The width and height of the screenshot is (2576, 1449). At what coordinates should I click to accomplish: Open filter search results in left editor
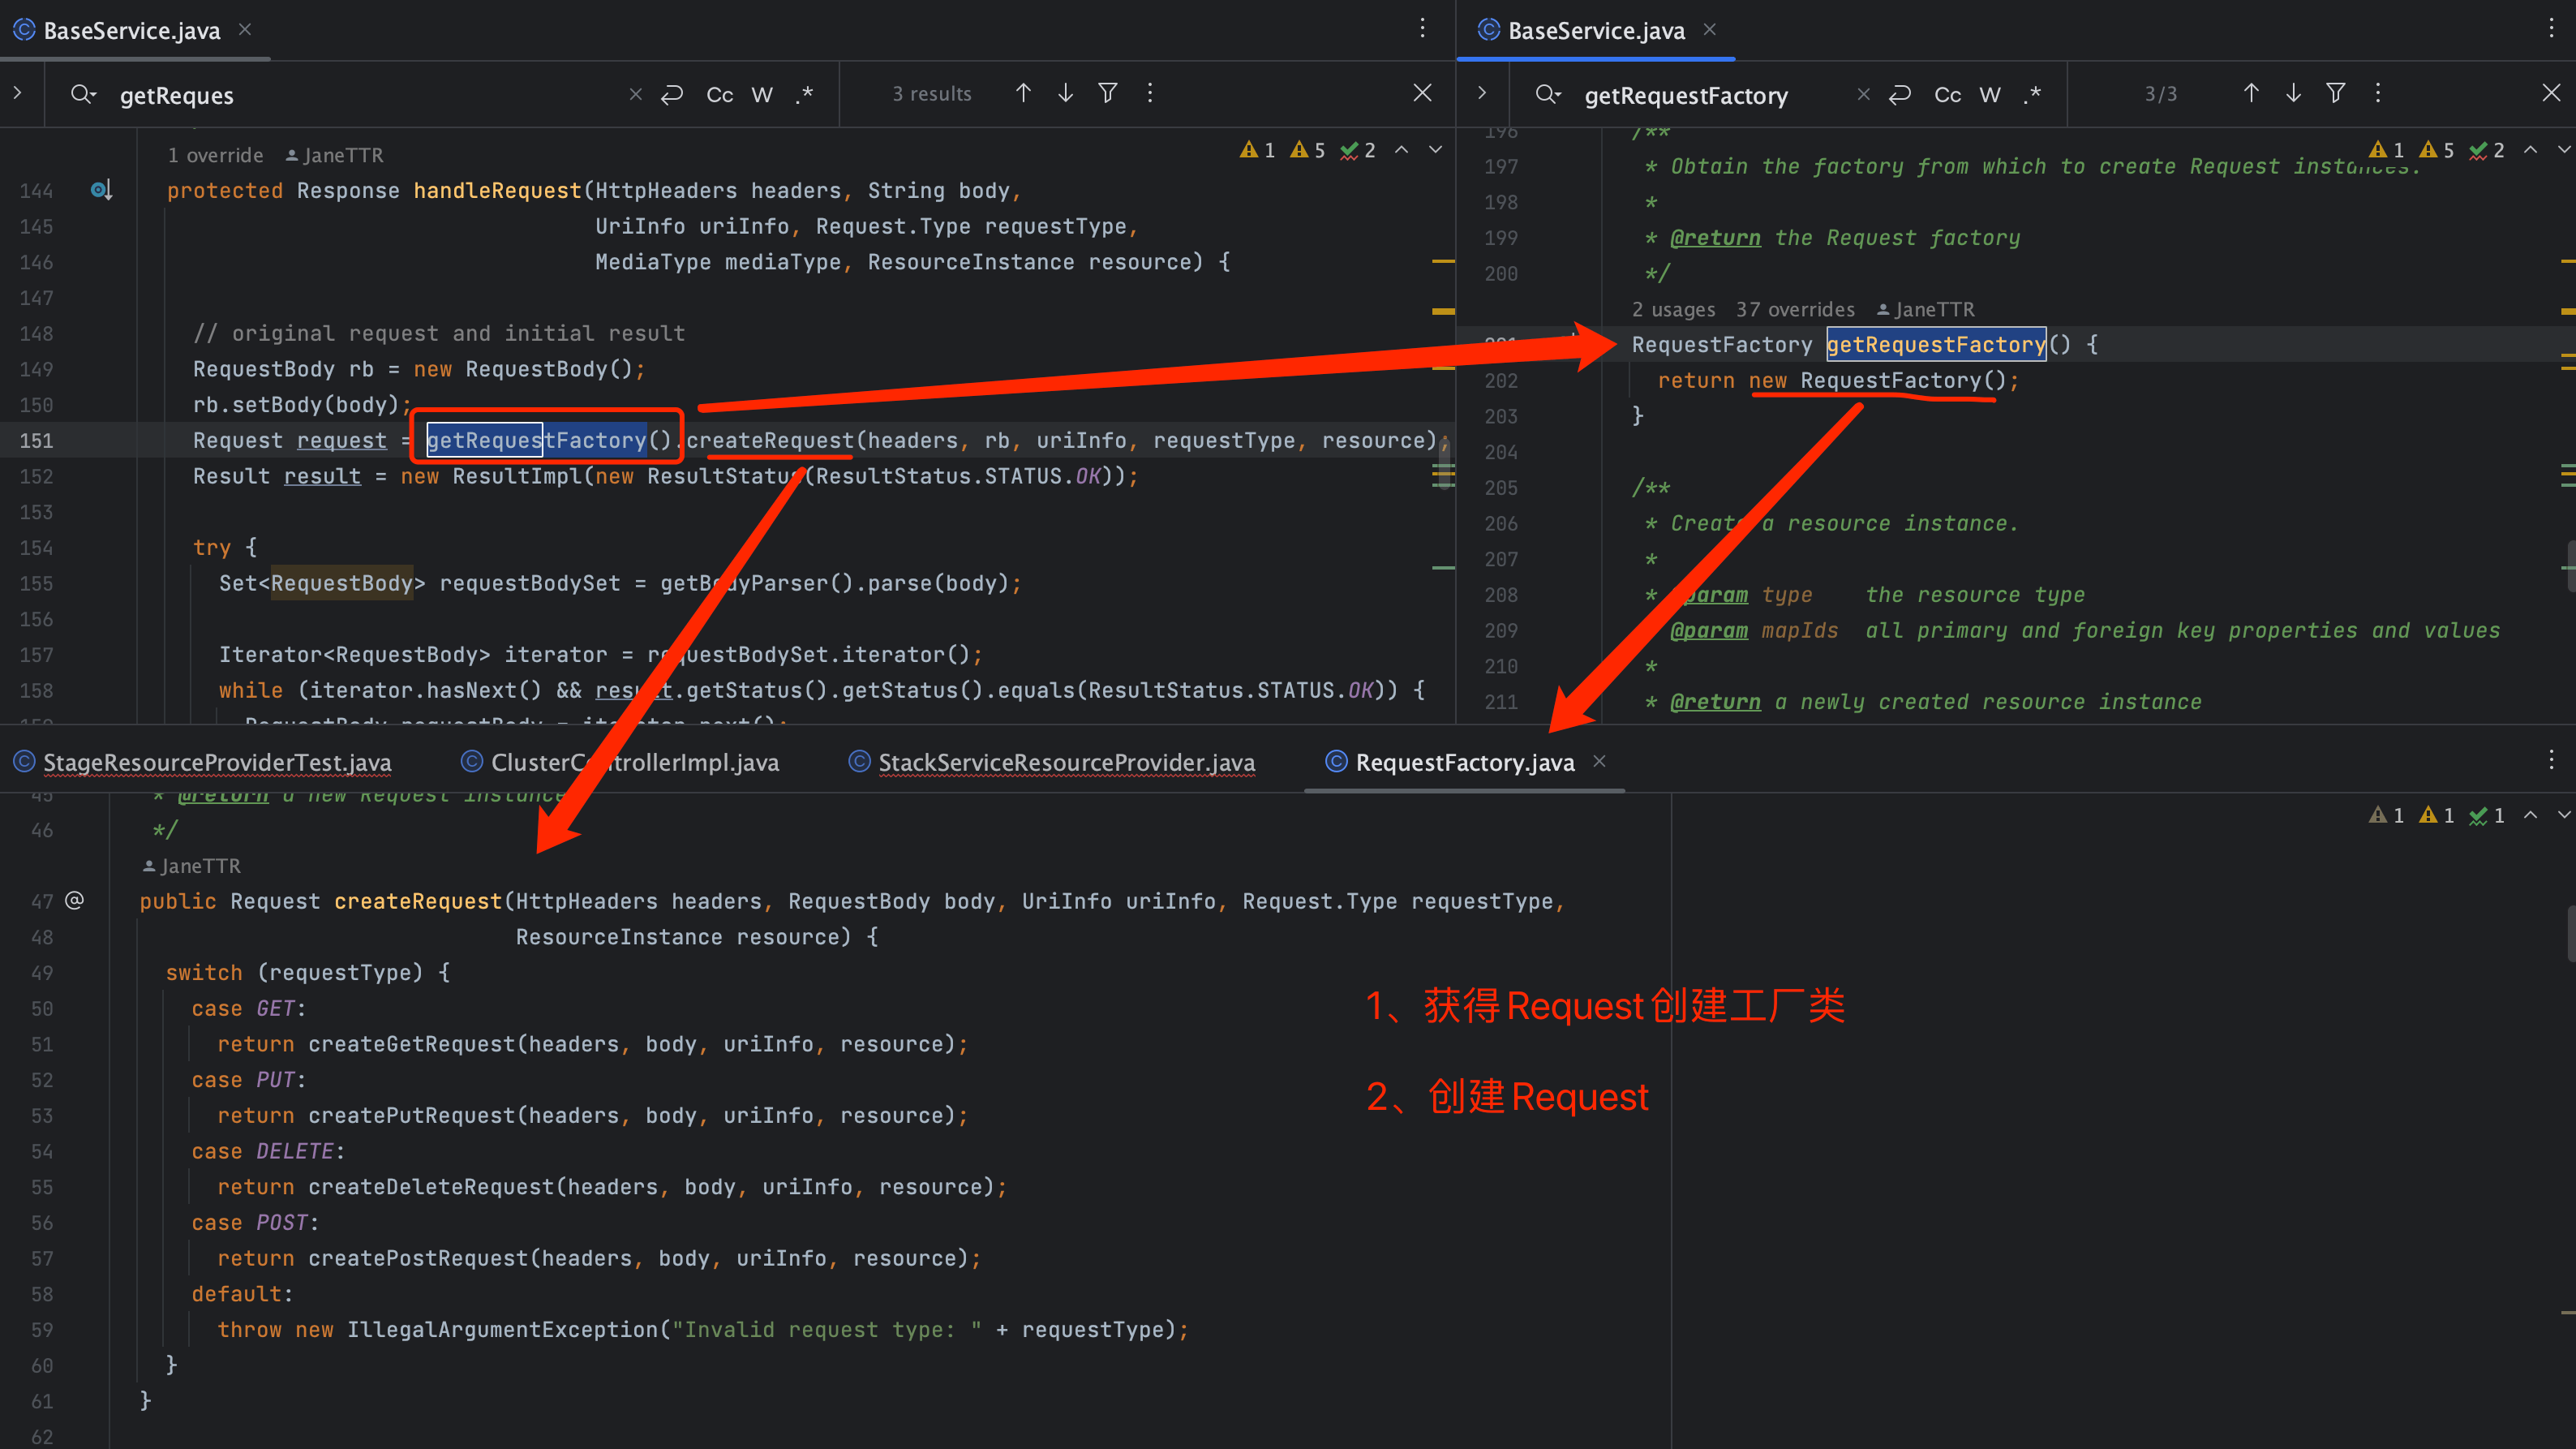pyautogui.click(x=1107, y=93)
